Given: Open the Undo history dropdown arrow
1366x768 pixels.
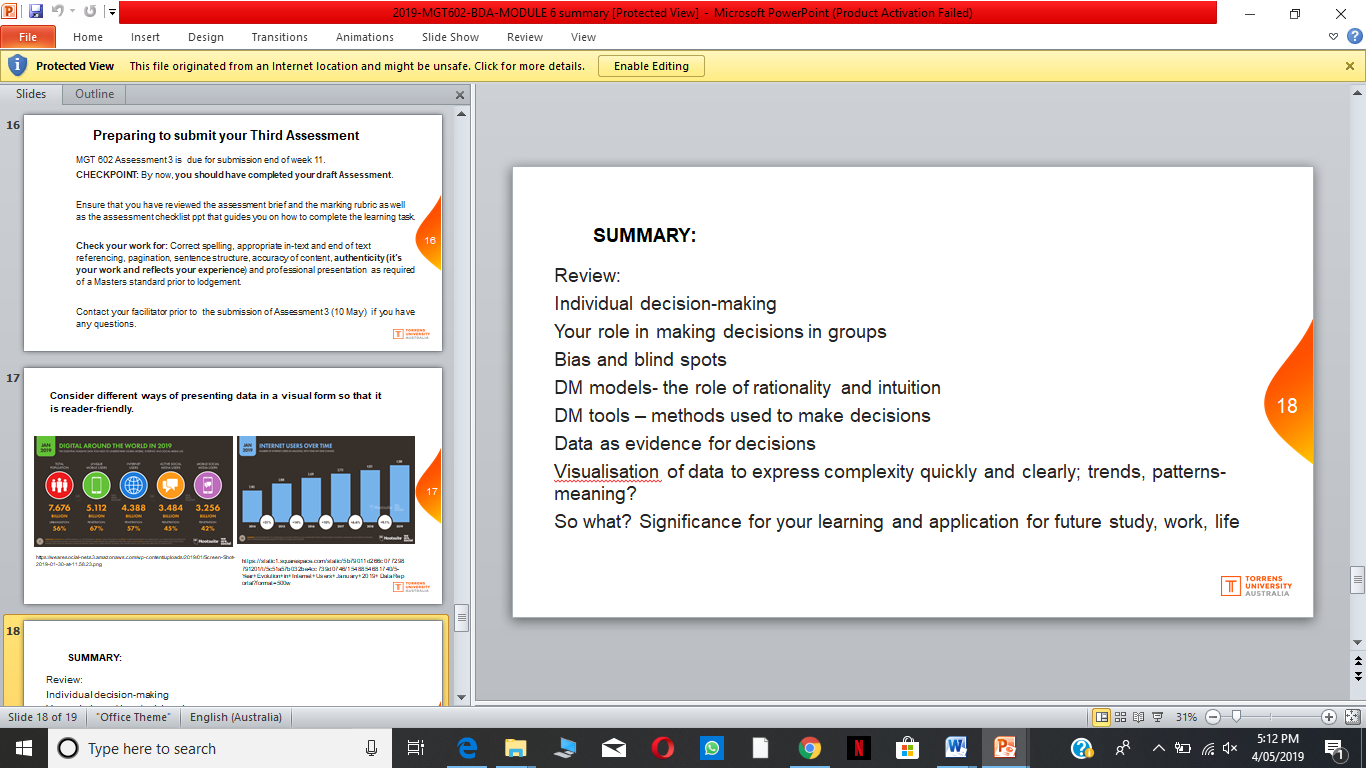Looking at the screenshot, I should 72,13.
